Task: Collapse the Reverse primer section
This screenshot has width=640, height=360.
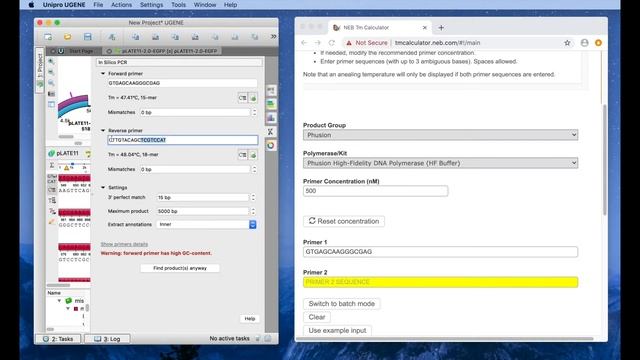Action: pos(103,131)
